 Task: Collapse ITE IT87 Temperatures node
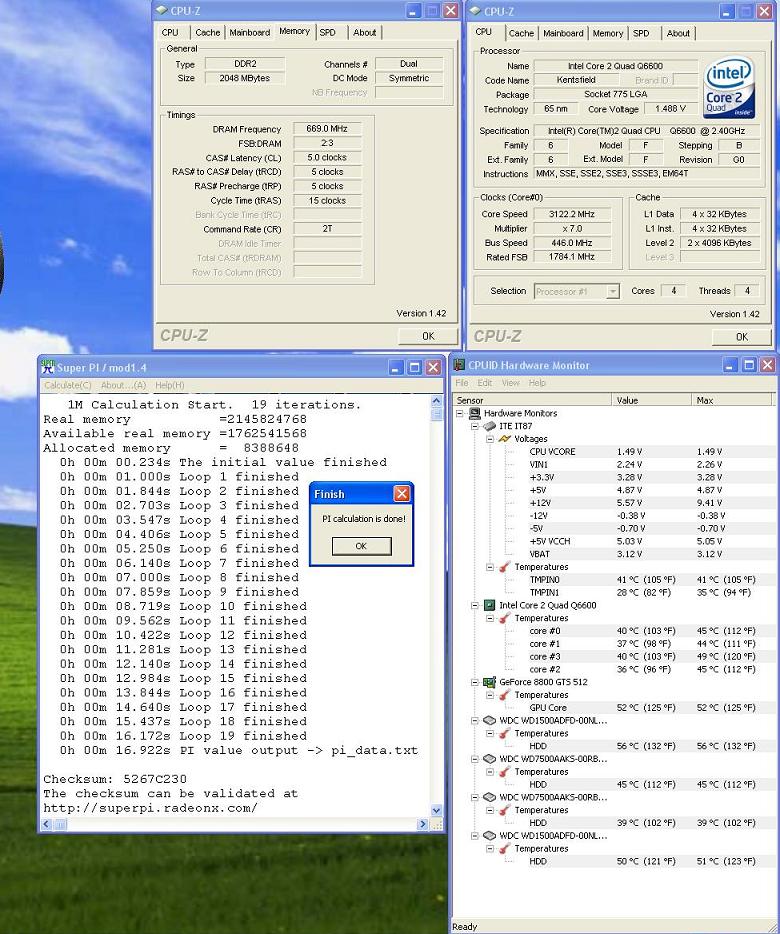(490, 567)
